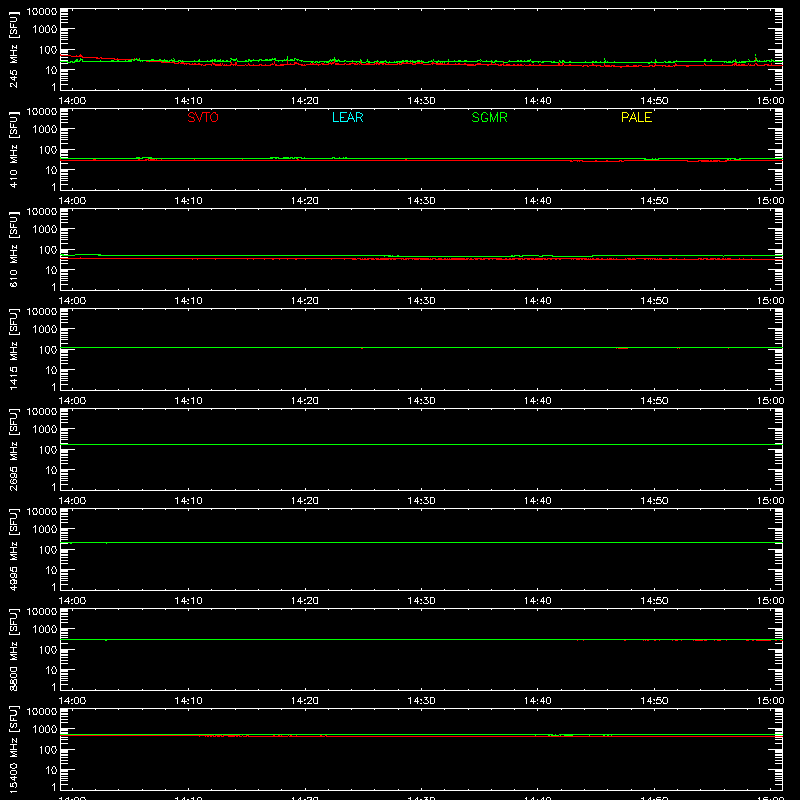Click 14:30 time label under 410 MHz plot
The image size is (800, 800).
(421, 201)
